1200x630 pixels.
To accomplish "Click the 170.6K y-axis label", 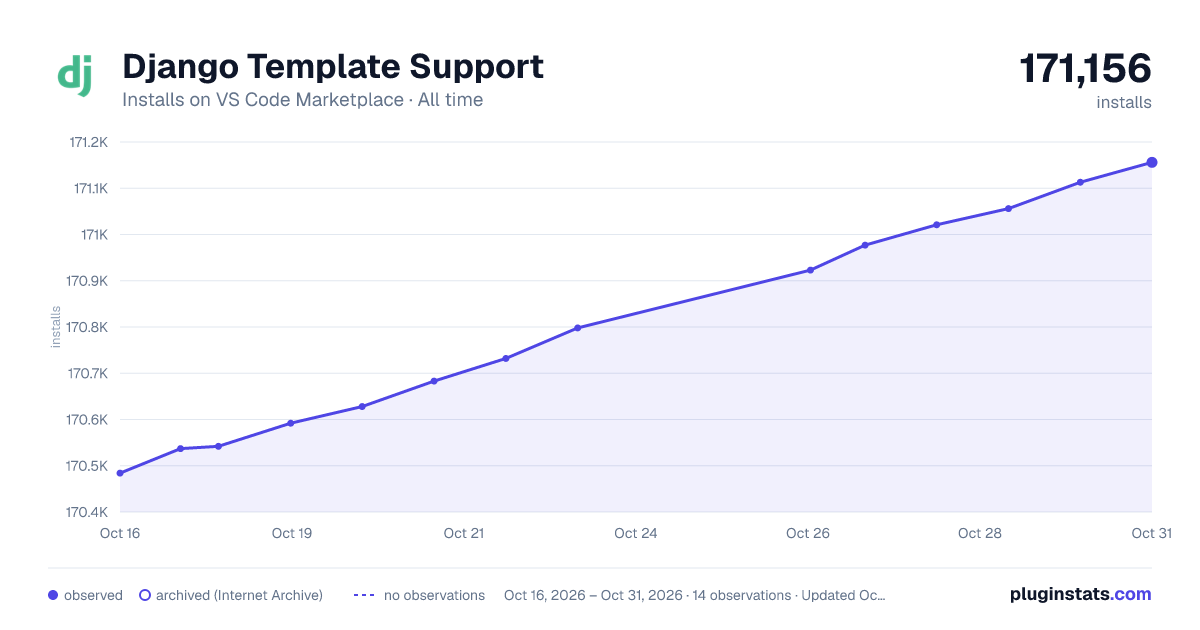I will click(x=87, y=420).
